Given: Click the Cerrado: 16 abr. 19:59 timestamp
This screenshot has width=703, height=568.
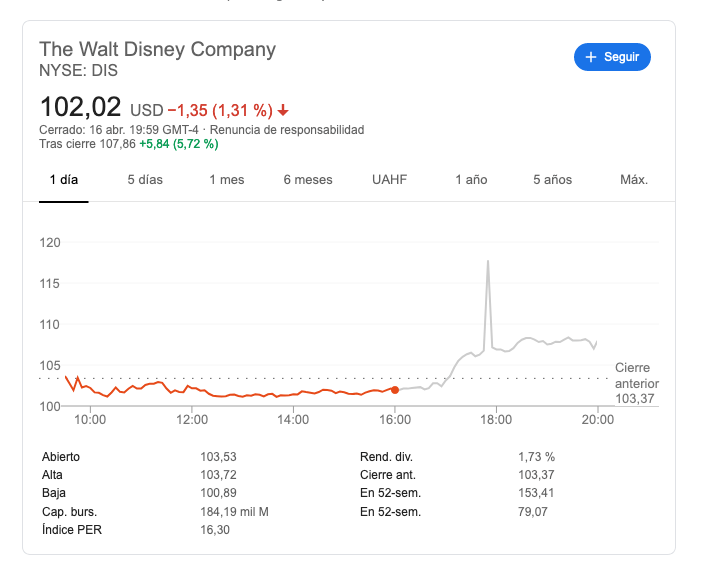Looking at the screenshot, I should [119, 130].
